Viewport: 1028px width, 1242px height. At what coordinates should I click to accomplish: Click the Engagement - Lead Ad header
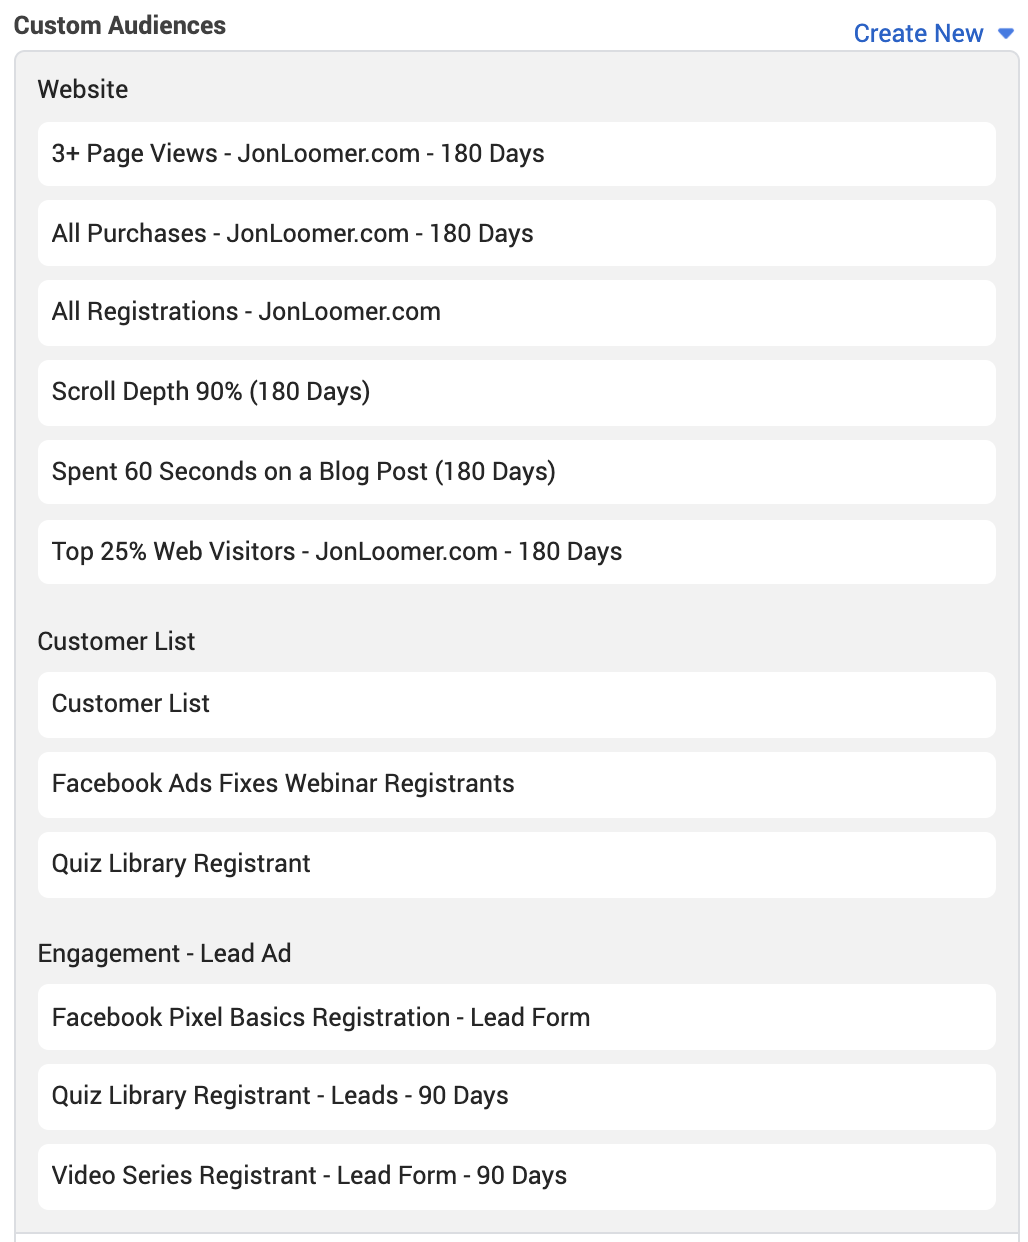(x=164, y=953)
